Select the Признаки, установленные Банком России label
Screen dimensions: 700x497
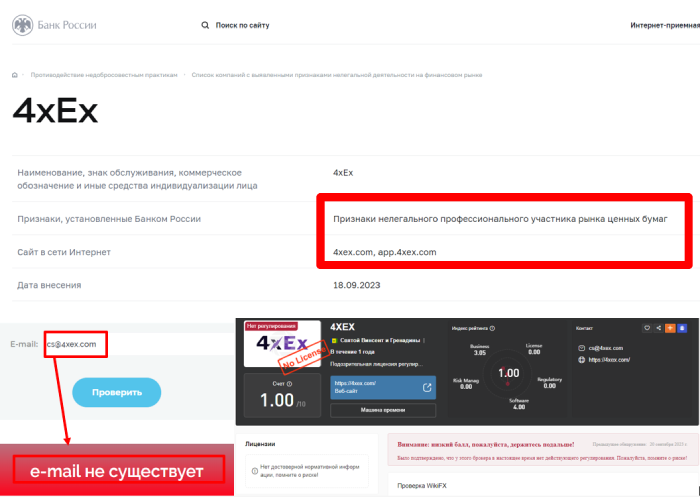click(109, 219)
